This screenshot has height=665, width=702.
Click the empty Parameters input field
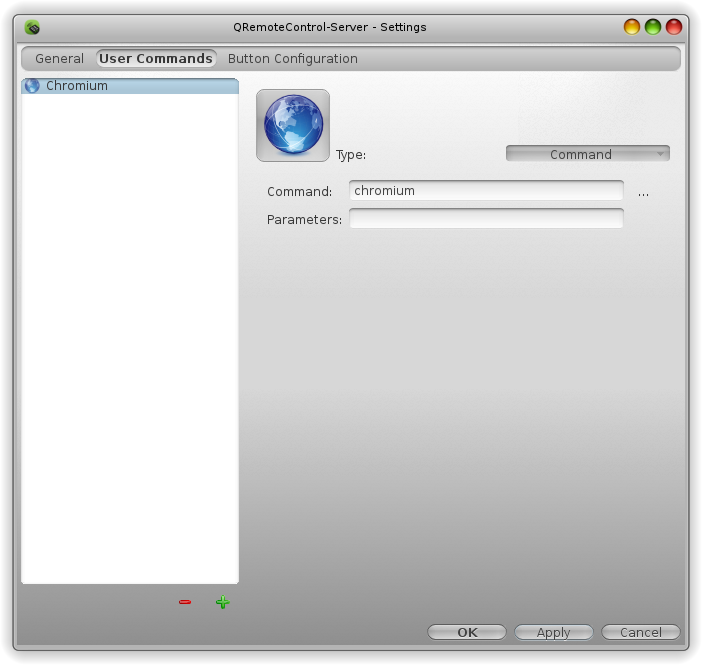click(486, 219)
